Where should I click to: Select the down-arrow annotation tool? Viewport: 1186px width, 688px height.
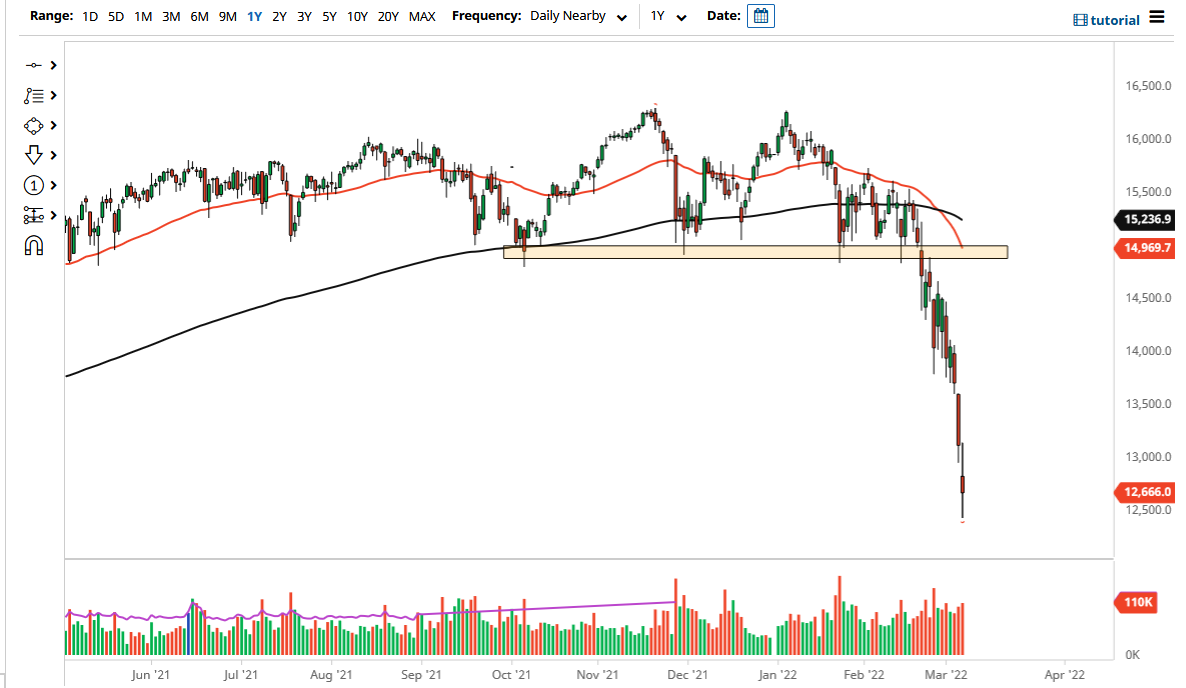point(33,155)
